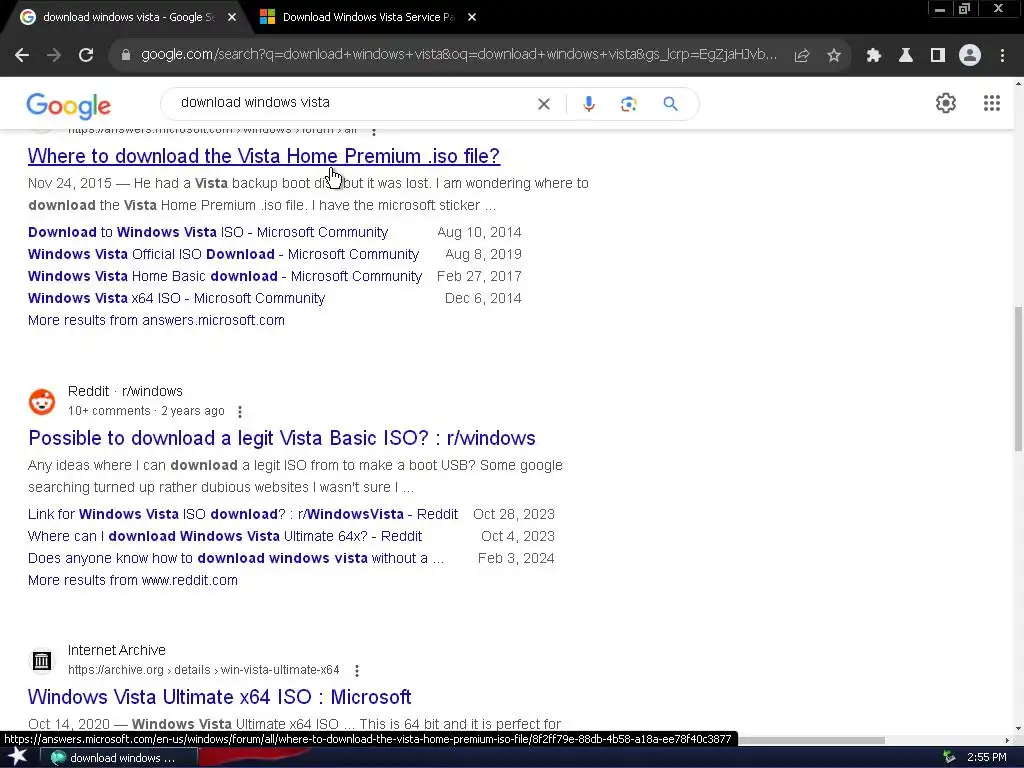Click the browser forward arrow

coord(54,56)
